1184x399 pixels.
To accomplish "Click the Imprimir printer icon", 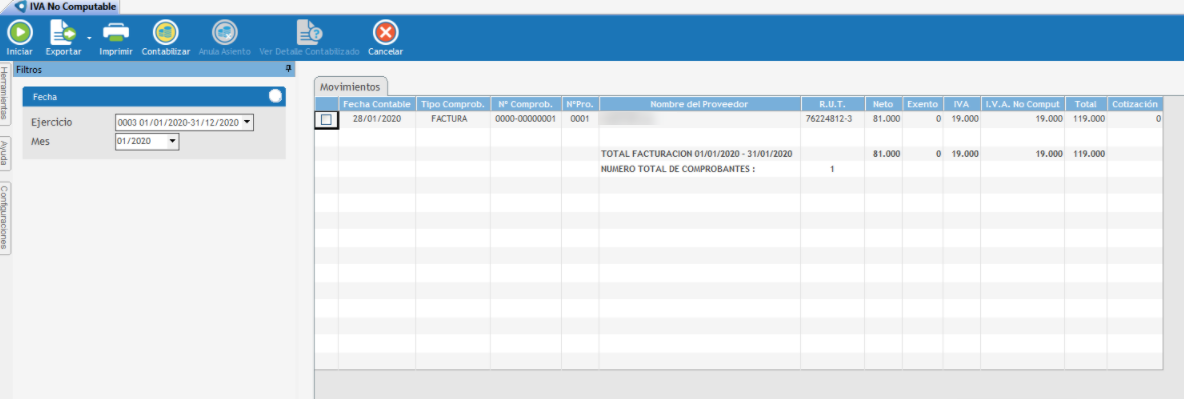I will [x=116, y=32].
